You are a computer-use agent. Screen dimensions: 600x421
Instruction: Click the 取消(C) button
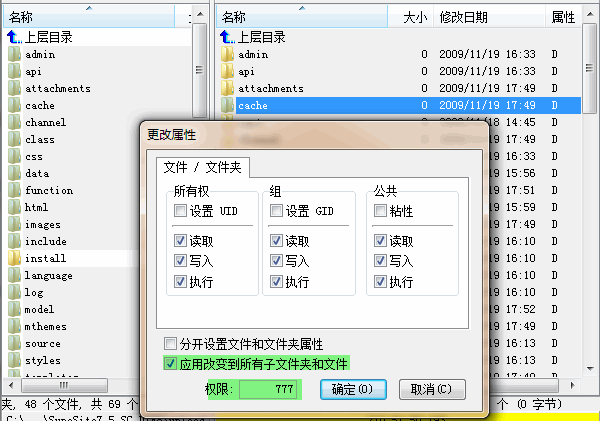click(431, 388)
